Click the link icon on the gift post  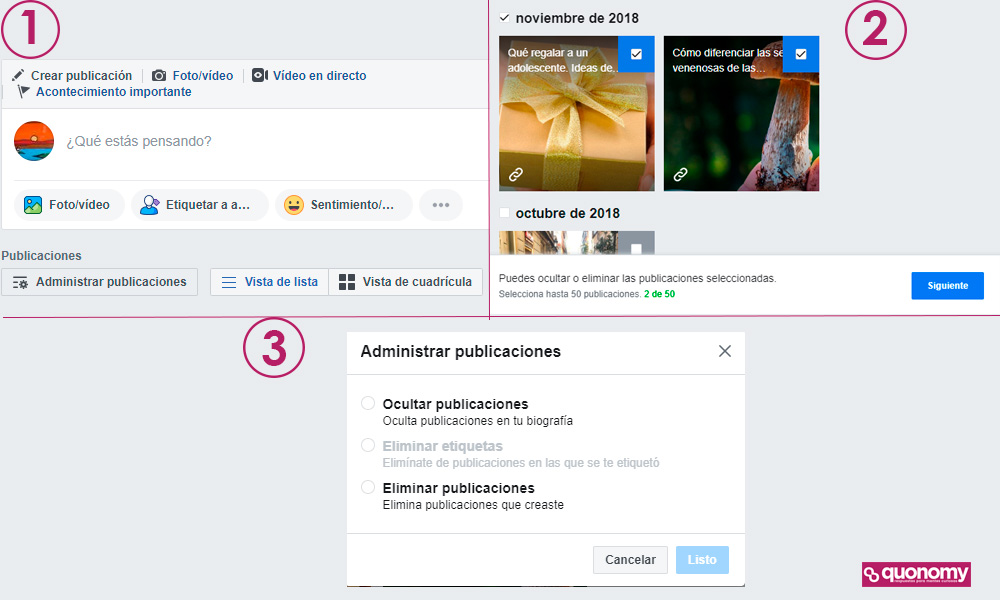pos(516,174)
